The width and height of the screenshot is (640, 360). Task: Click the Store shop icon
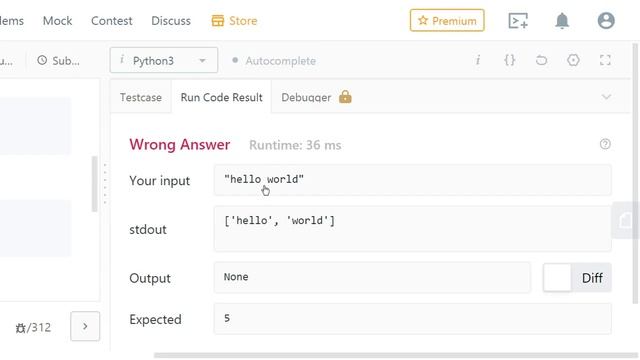pos(218,21)
